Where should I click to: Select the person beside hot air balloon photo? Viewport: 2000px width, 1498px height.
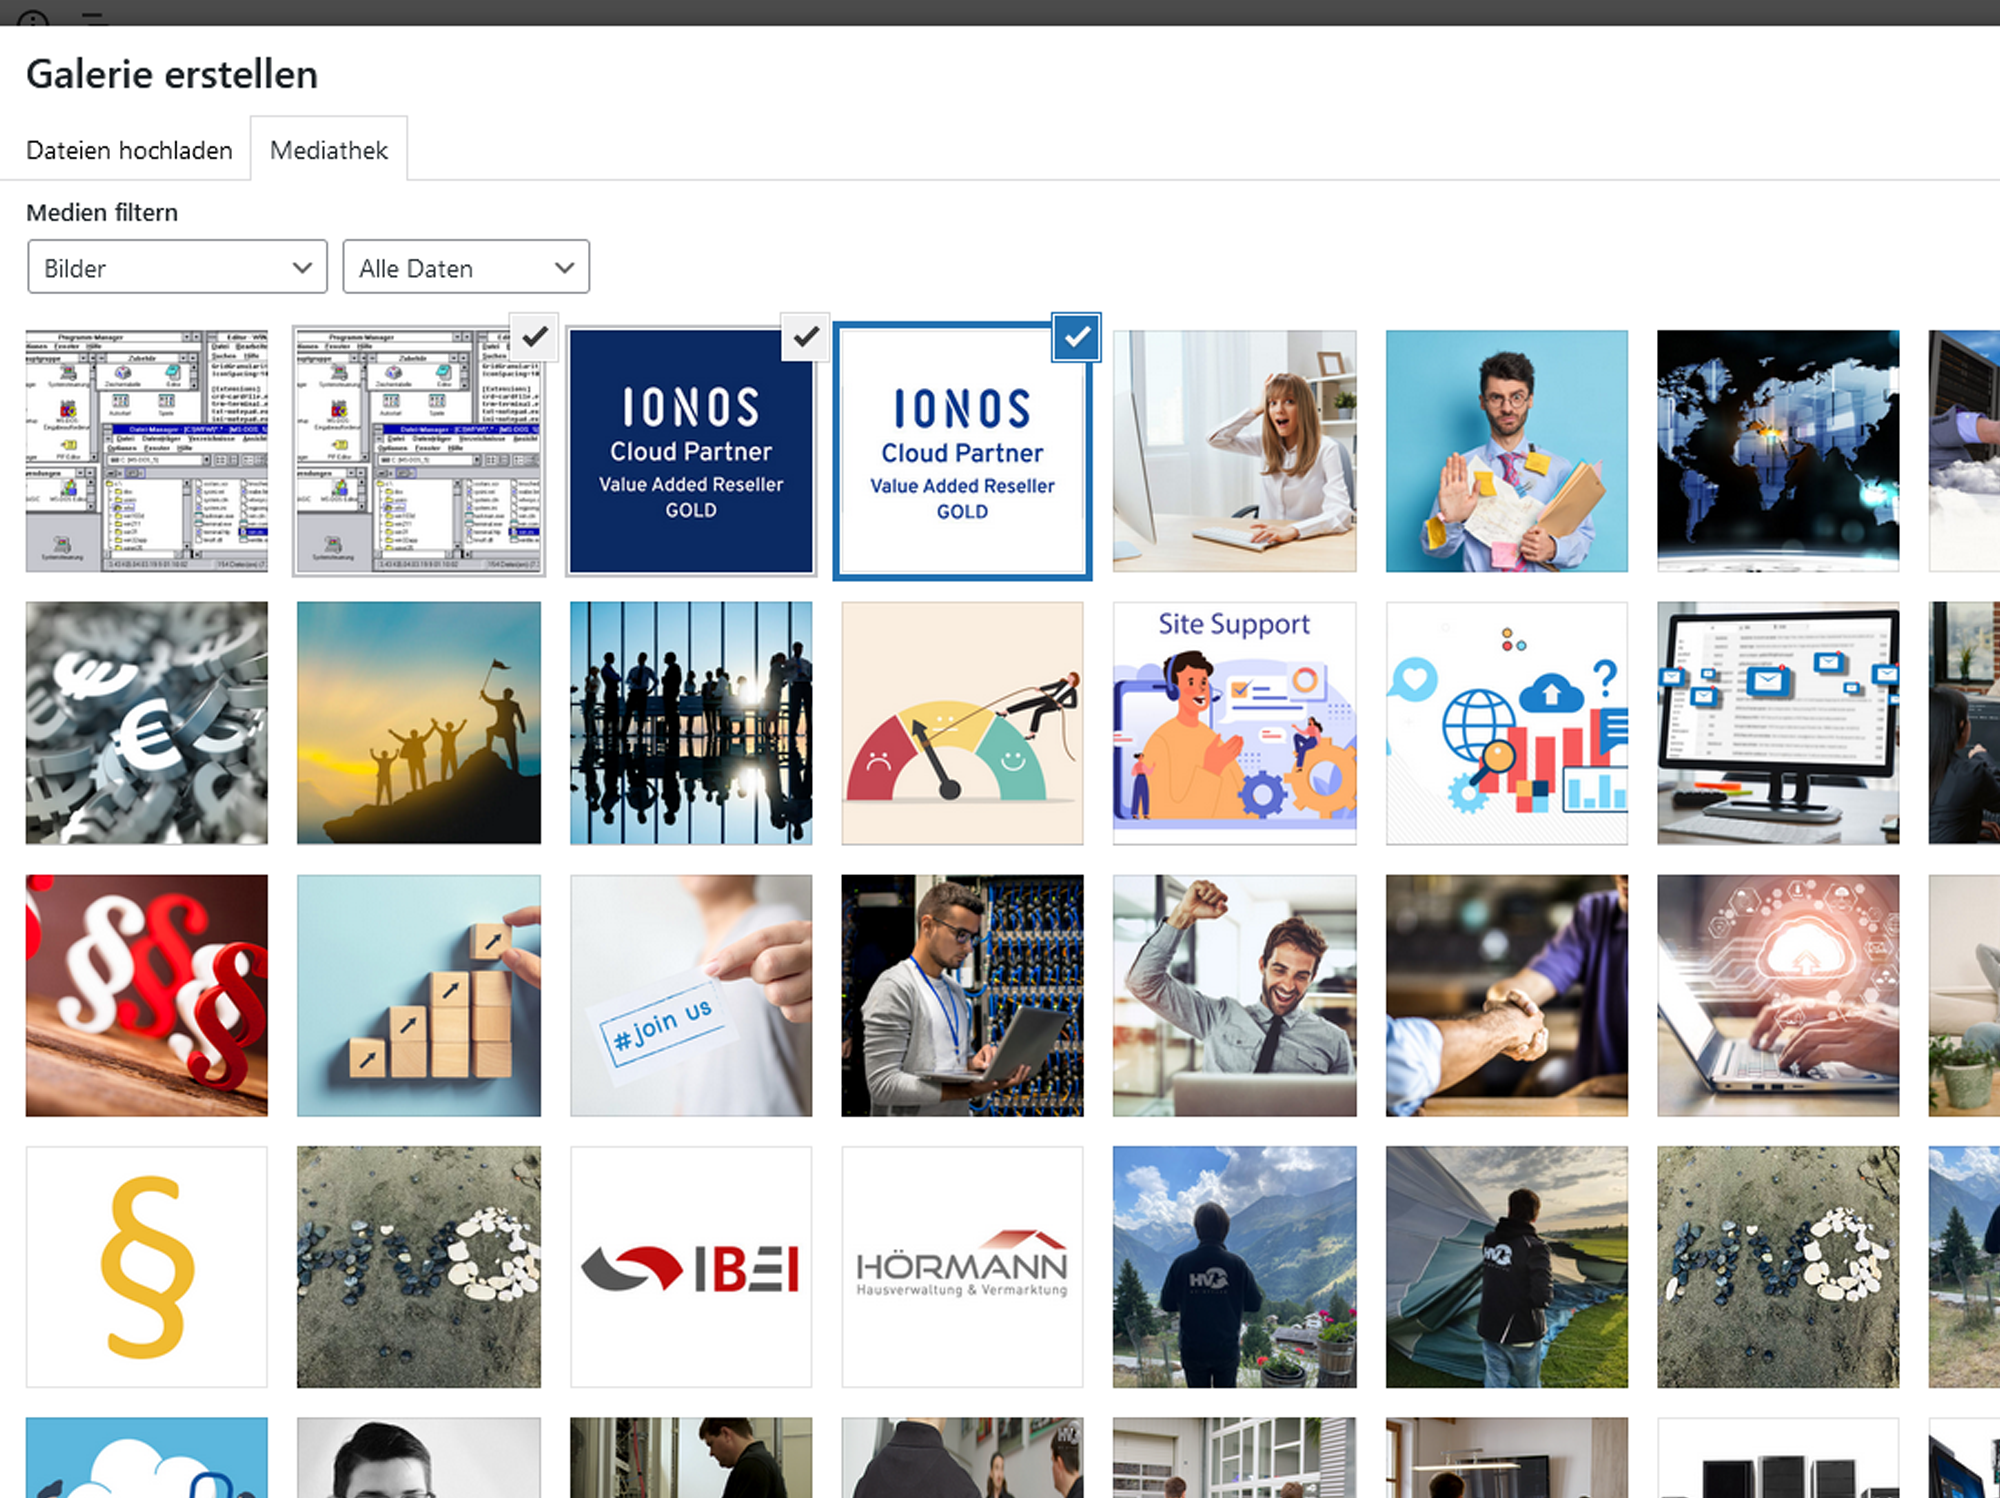(1506, 1267)
